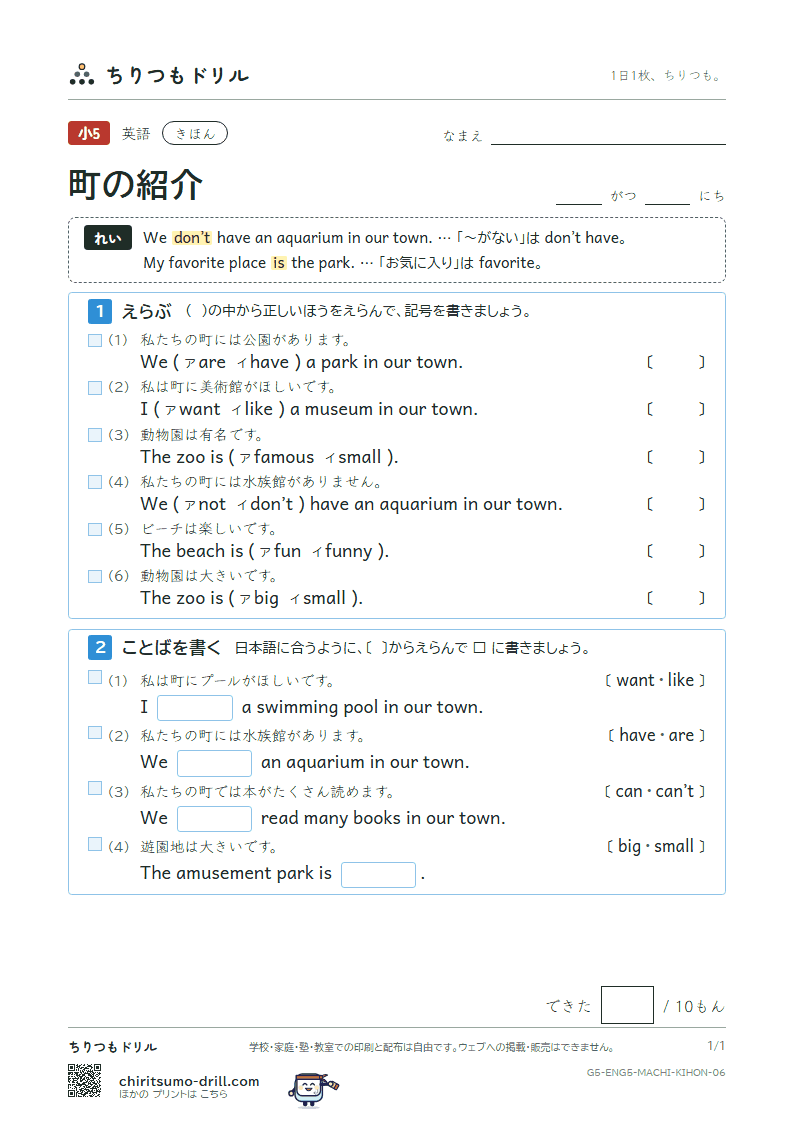Click the answer bracket for 'fun / funny' question
794x1123 pixels.
pos(676,551)
